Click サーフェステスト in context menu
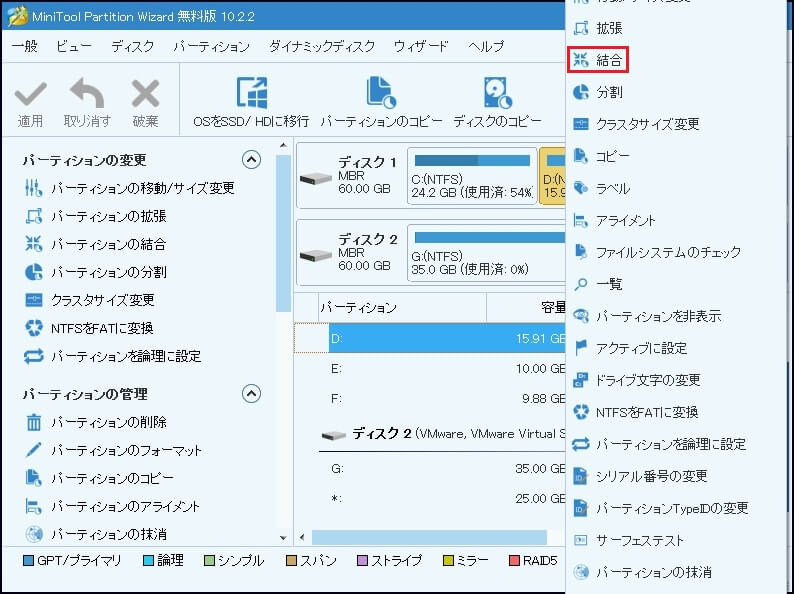 click(x=639, y=540)
